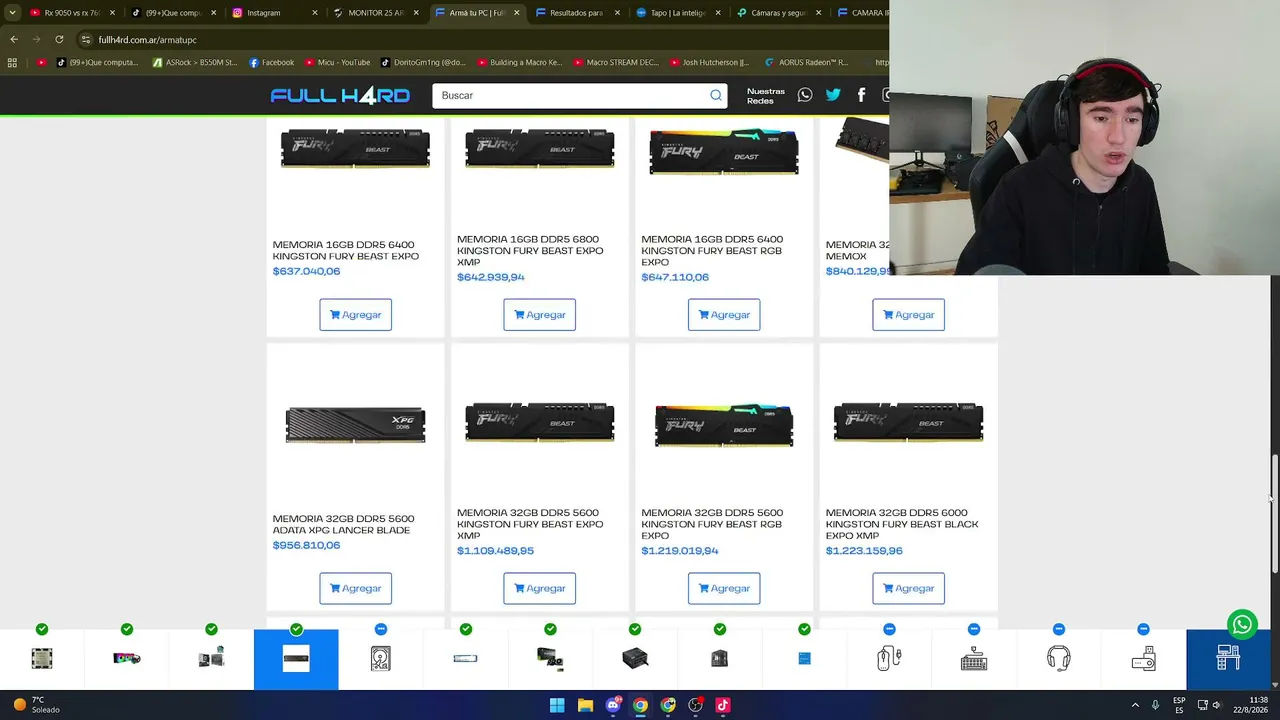Viewport: 1280px width, 720px height.
Task: Open the AORUS Radeon bookmark
Action: (806, 62)
